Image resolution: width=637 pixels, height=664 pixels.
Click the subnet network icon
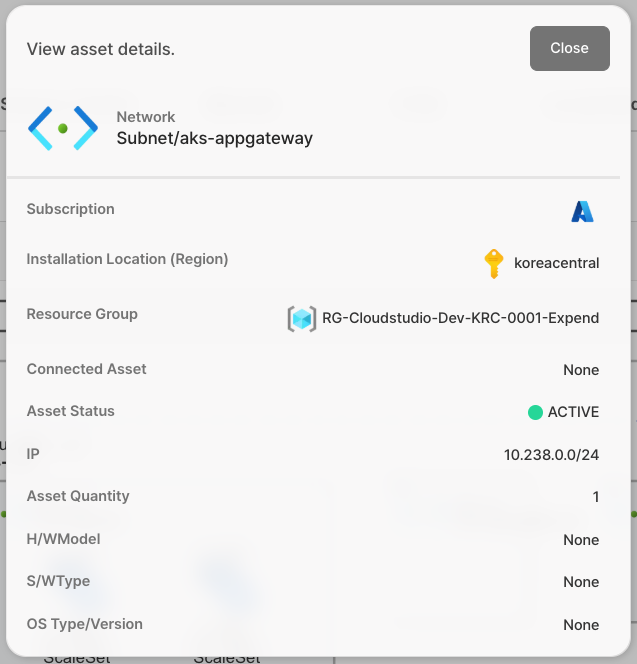(62, 128)
